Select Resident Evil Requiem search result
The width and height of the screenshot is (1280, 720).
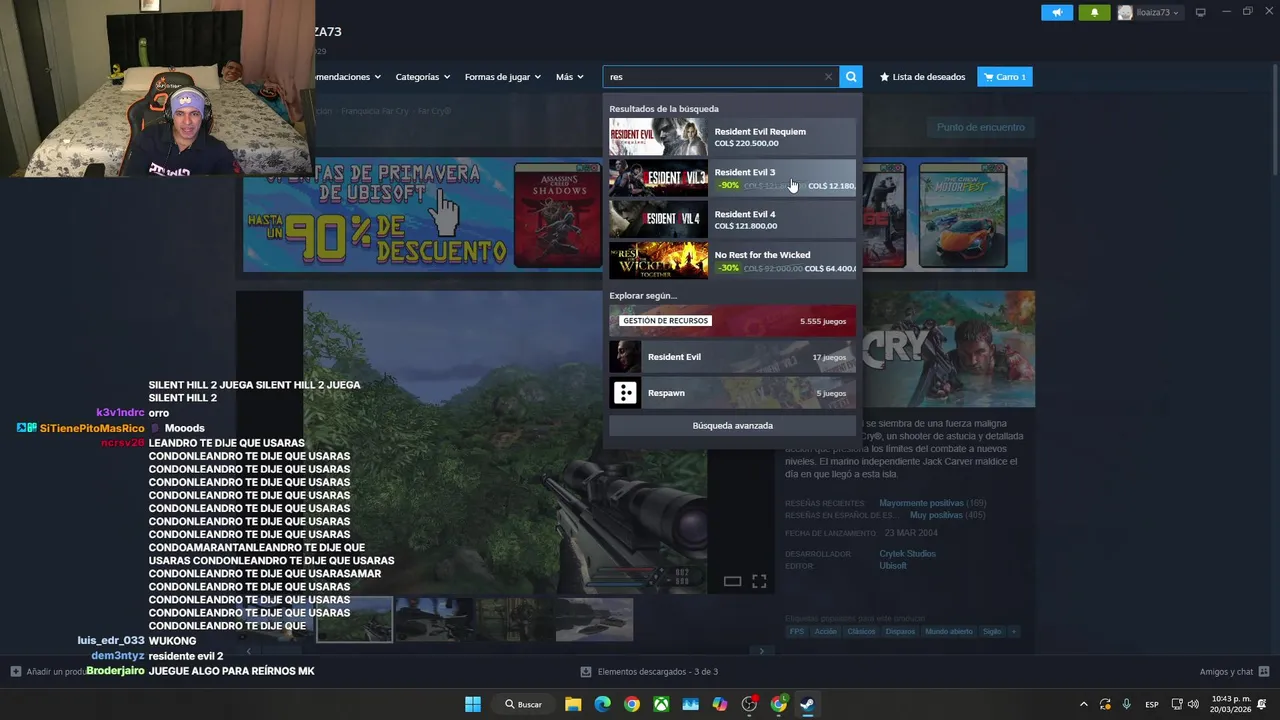click(732, 137)
